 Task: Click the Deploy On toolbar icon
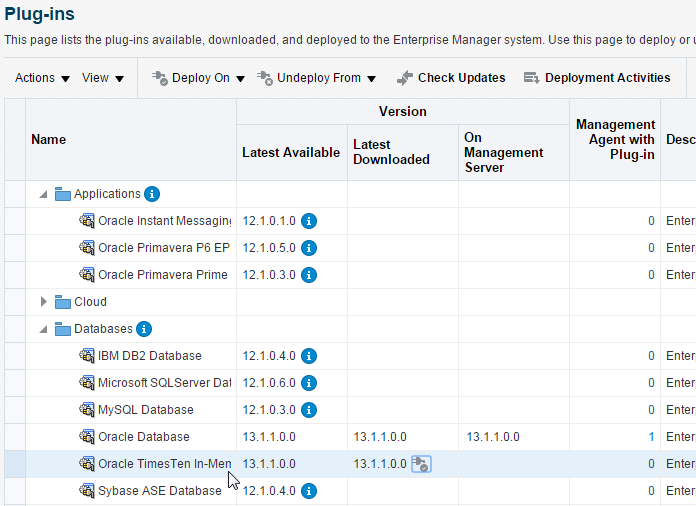(160, 78)
